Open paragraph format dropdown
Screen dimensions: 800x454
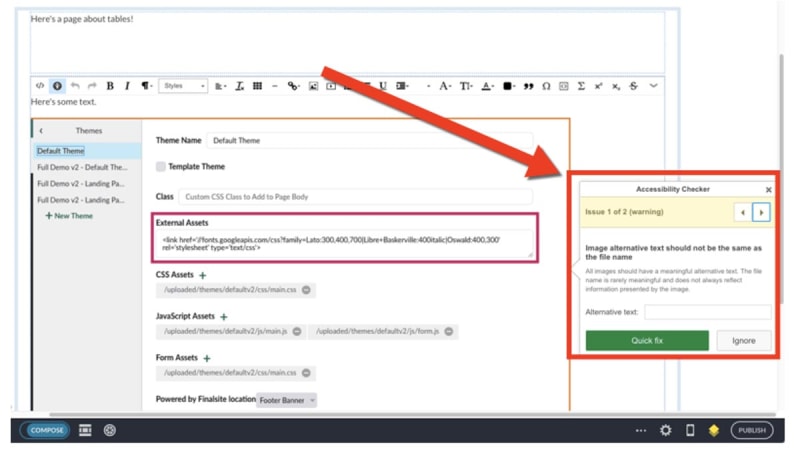[147, 86]
